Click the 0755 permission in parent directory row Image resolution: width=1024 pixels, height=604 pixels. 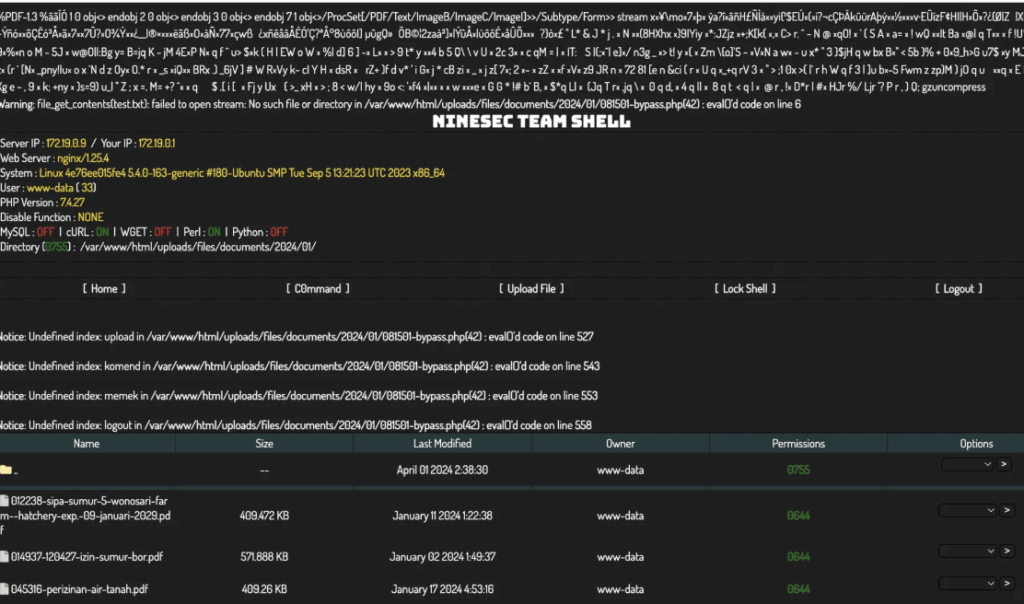(798, 470)
